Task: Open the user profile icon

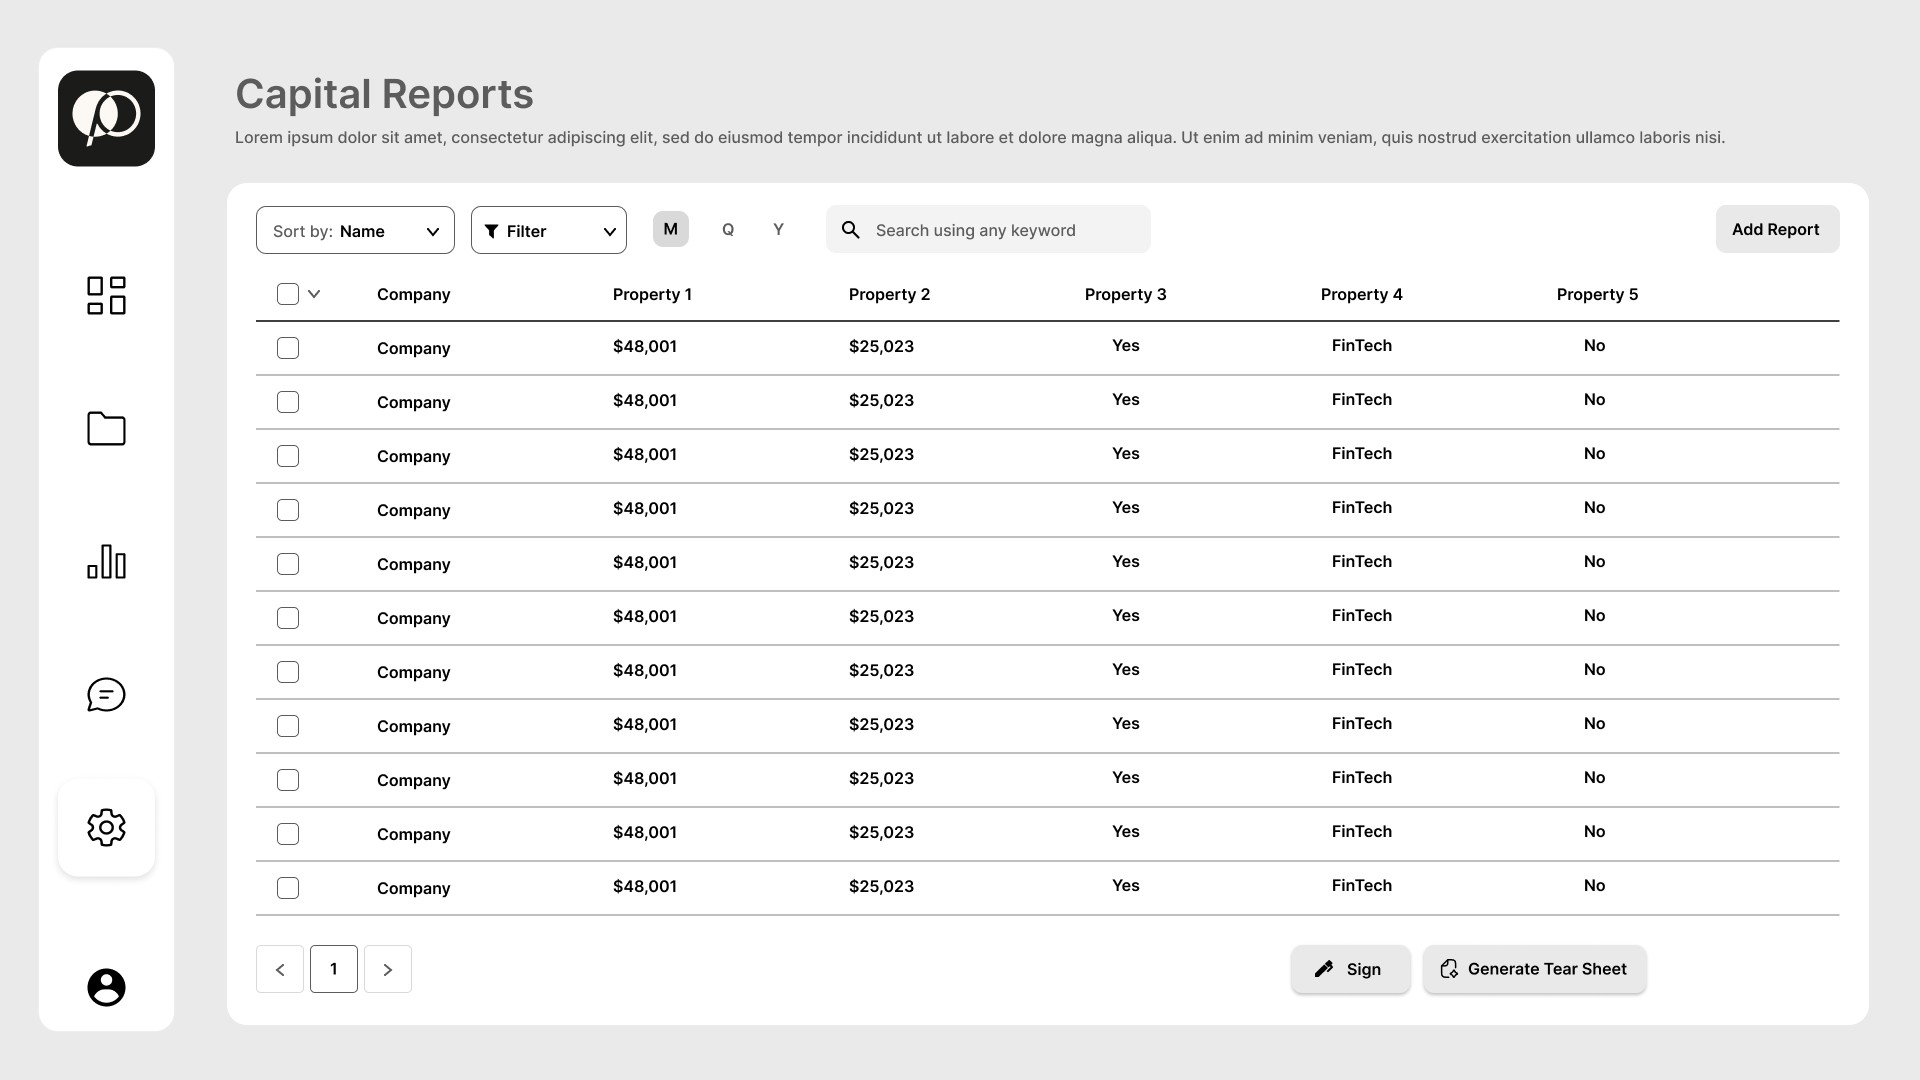Action: point(106,988)
